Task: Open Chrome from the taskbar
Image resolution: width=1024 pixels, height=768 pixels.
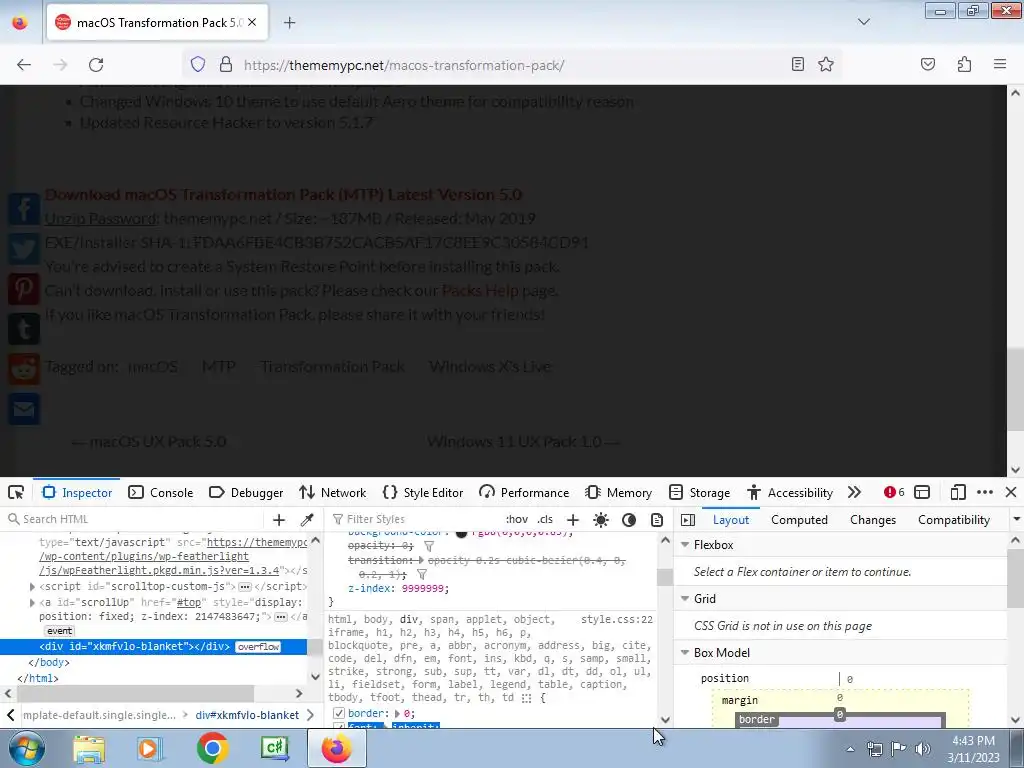Action: coord(212,748)
